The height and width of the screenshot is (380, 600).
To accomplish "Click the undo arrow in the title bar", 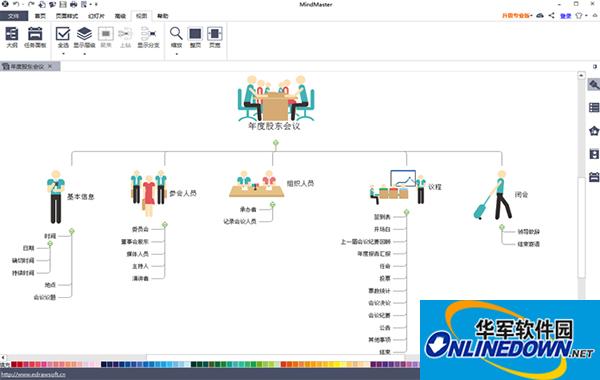I will 16,4.
